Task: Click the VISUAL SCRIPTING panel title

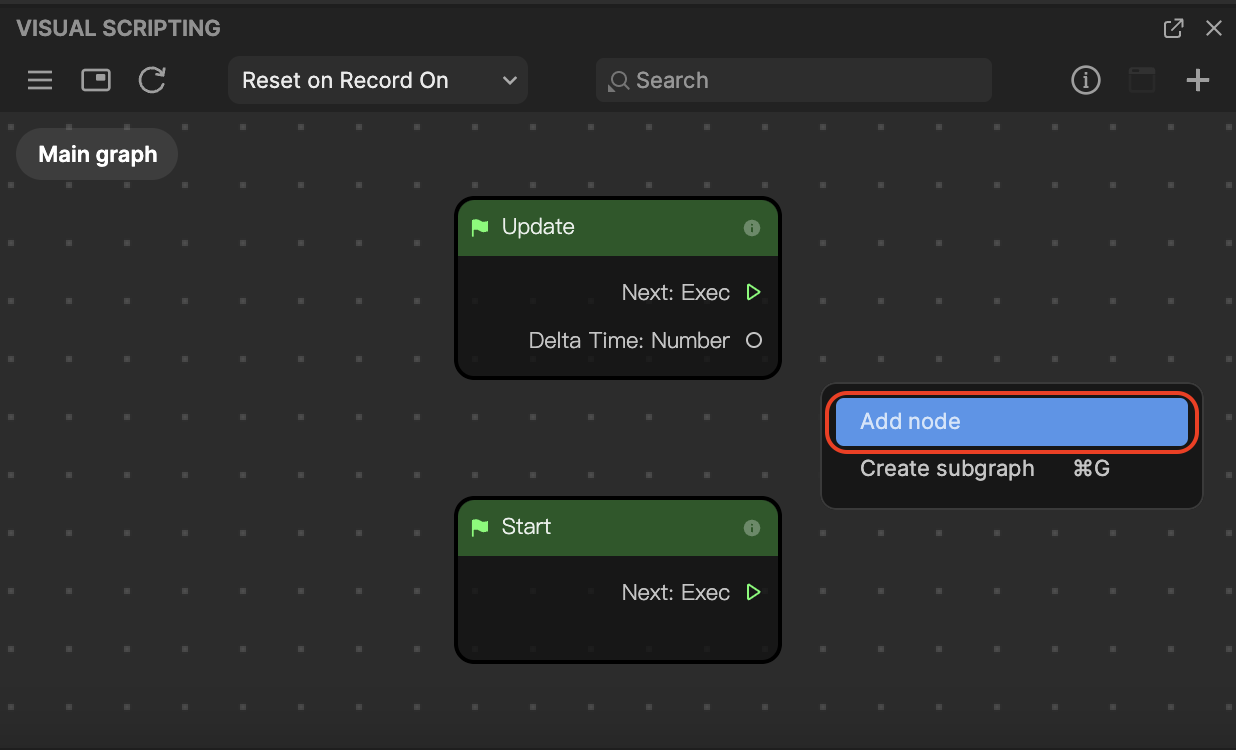Action: (x=118, y=28)
